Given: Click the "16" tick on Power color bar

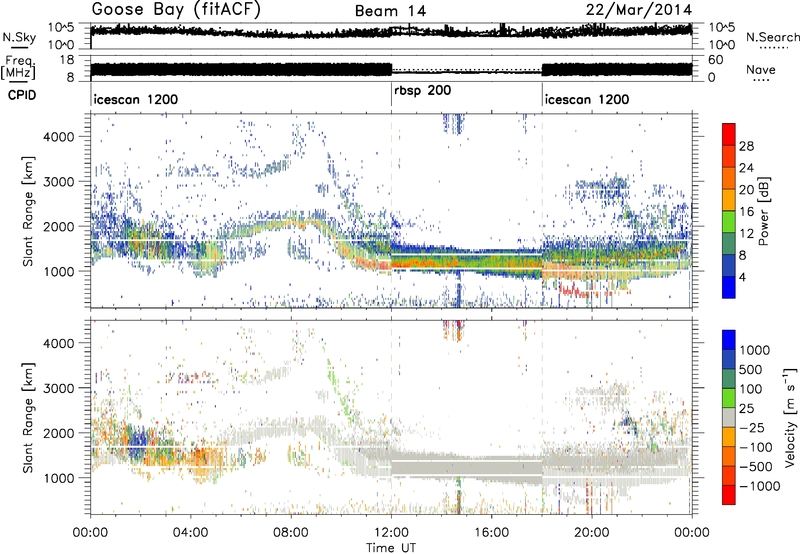Looking at the screenshot, I should (x=746, y=212).
